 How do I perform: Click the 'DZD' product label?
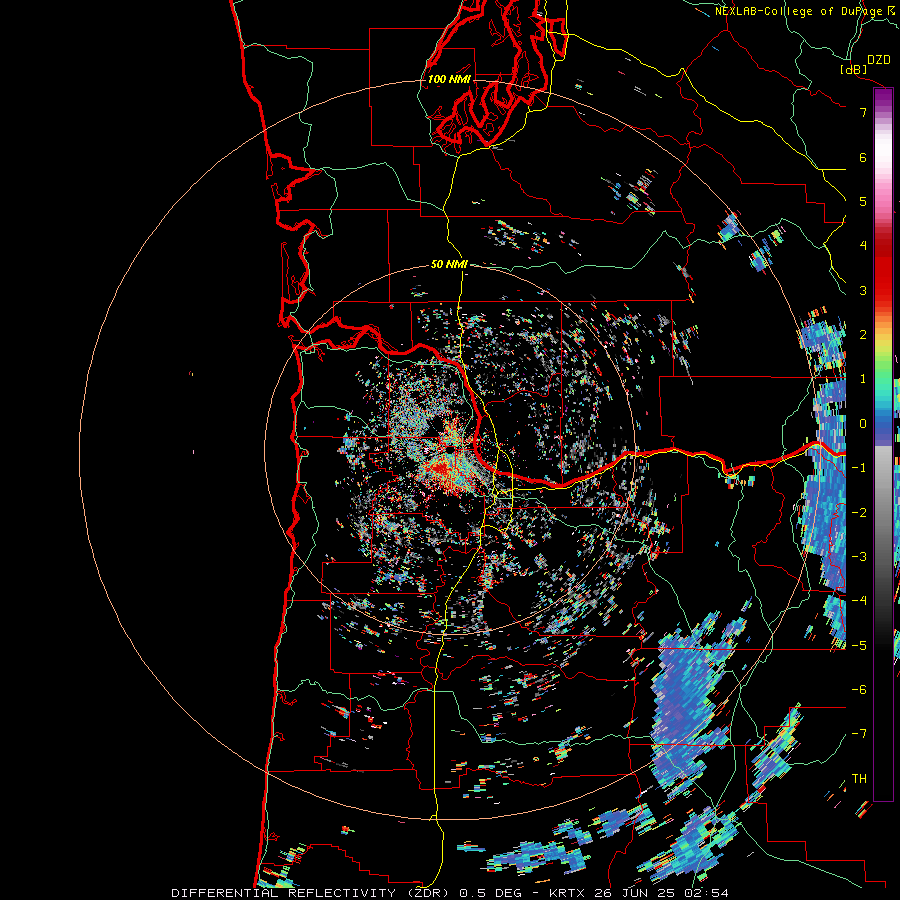(879, 60)
